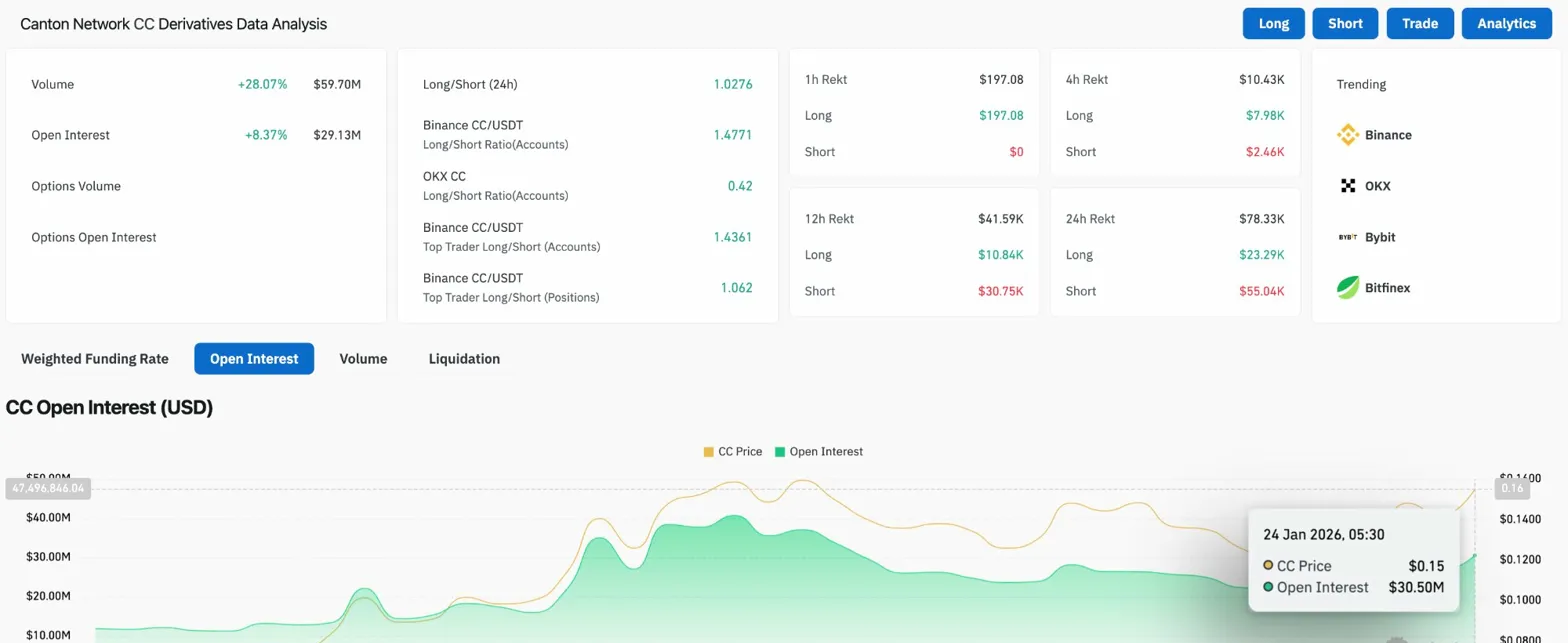The image size is (1568, 643).
Task: Switch to Weighted Funding Rate tab
Action: [95, 359]
